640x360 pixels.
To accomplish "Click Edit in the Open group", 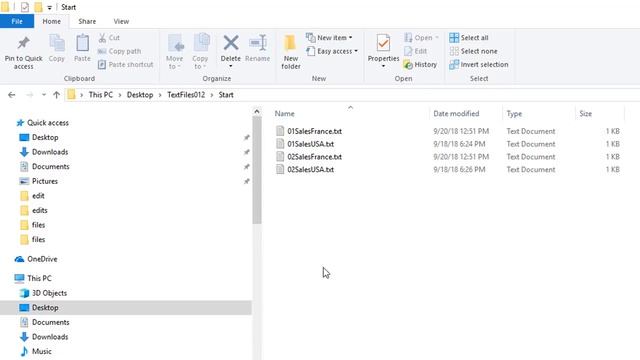I will [416, 51].
